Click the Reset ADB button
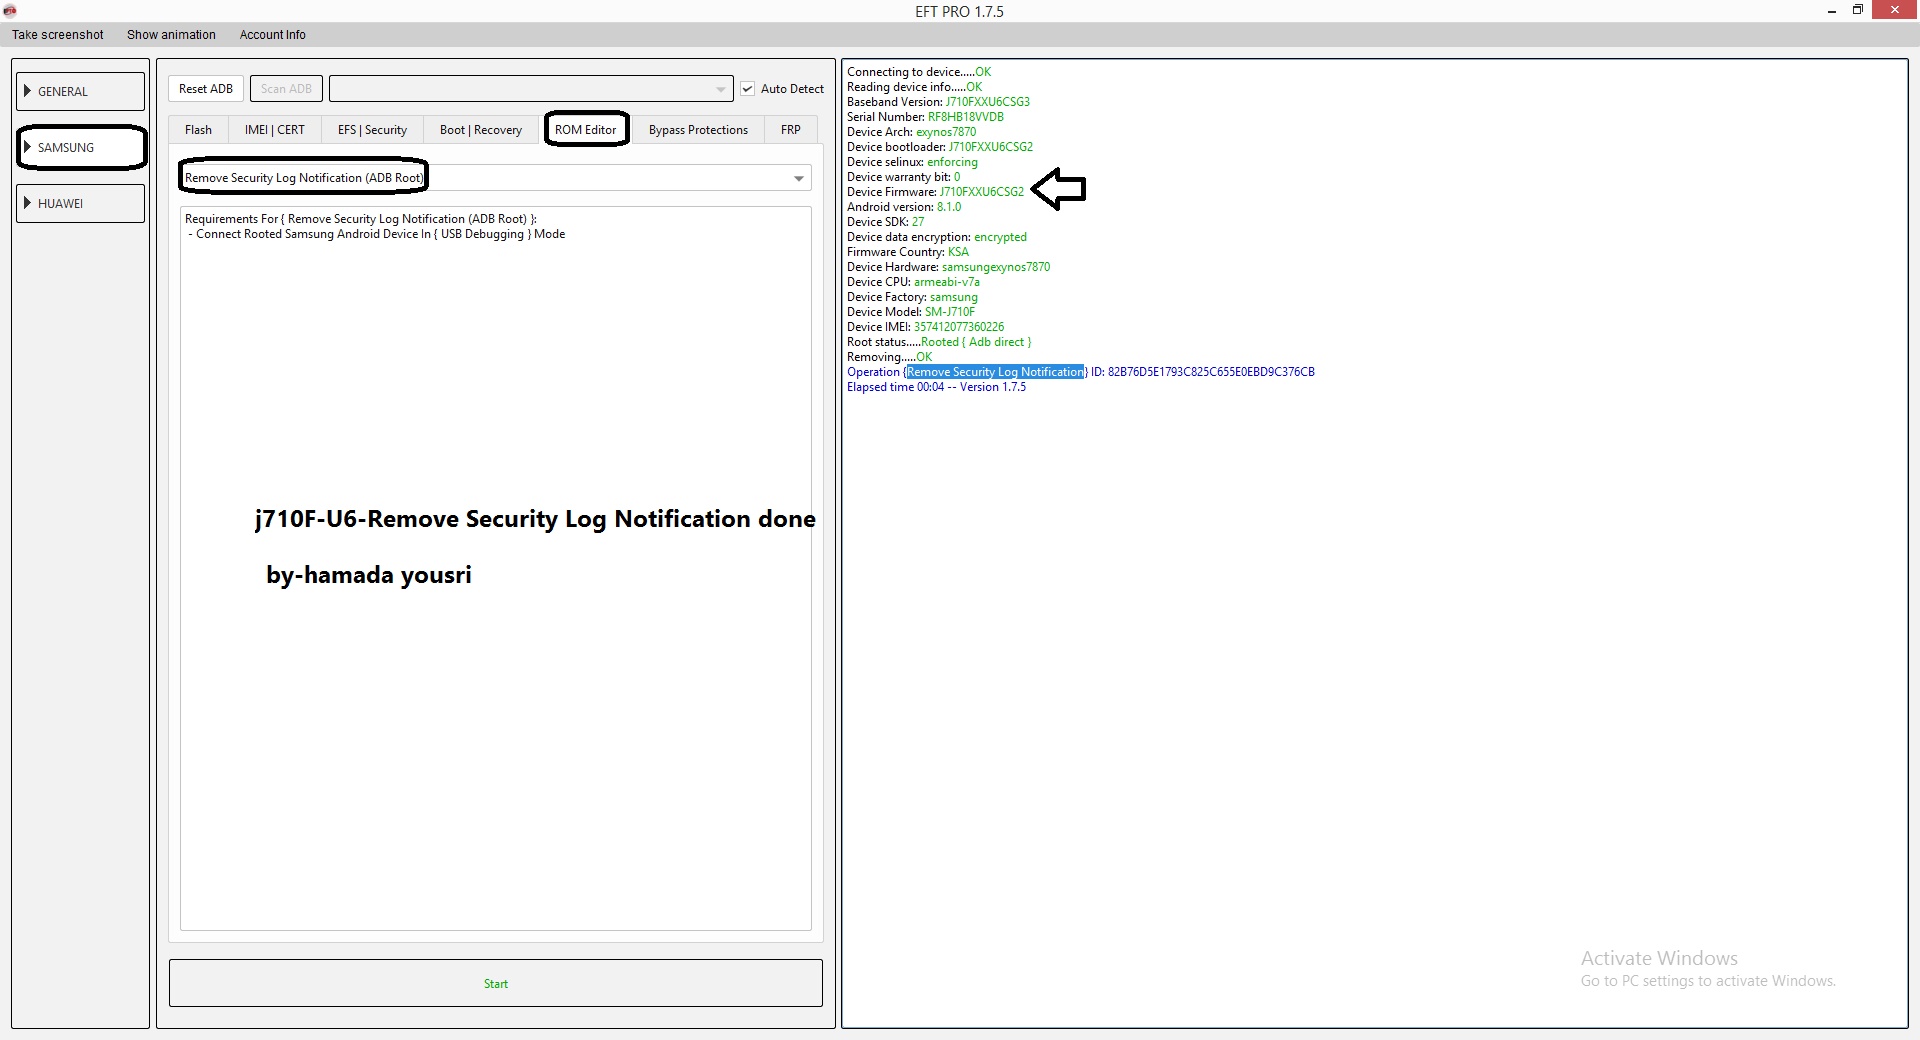Viewport: 1920px width, 1040px height. [206, 89]
